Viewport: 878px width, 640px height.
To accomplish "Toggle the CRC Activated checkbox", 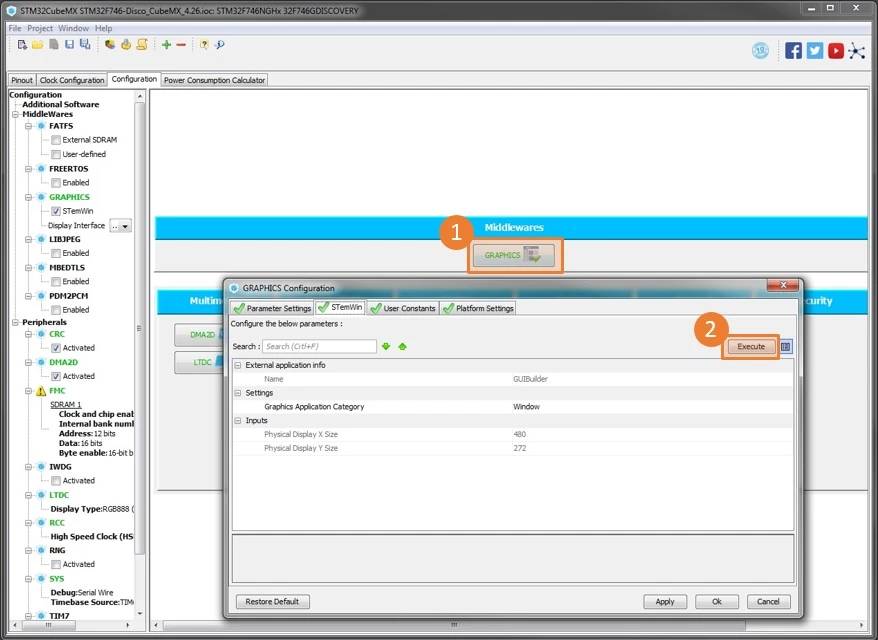I will pos(56,348).
